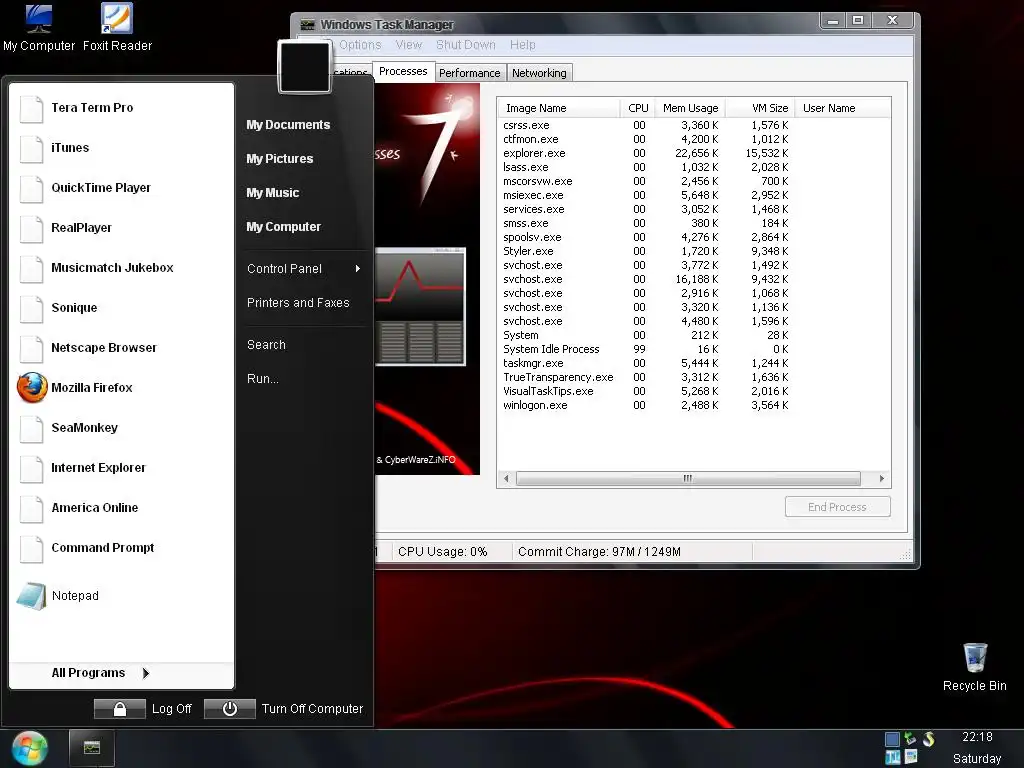Viewport: 1024px width, 768px height.
Task: Click green arrow system tray icon
Action: click(910, 739)
